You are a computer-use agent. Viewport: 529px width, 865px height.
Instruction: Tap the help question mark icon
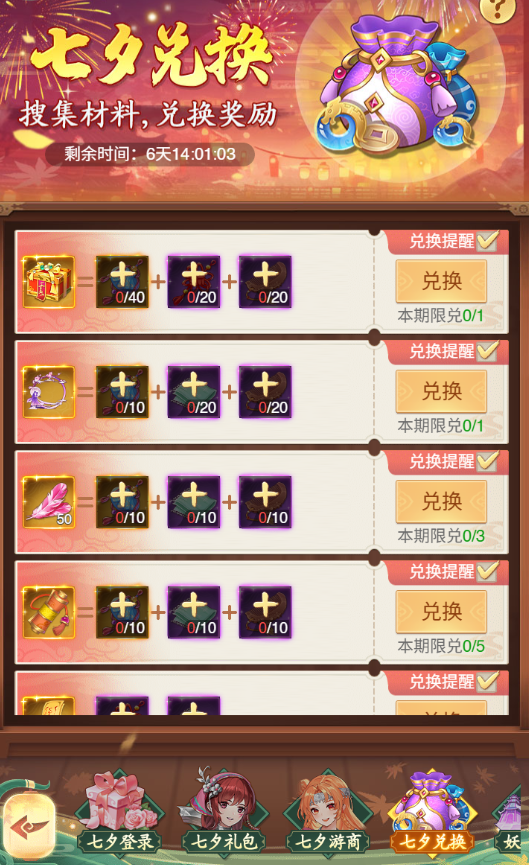498,10
